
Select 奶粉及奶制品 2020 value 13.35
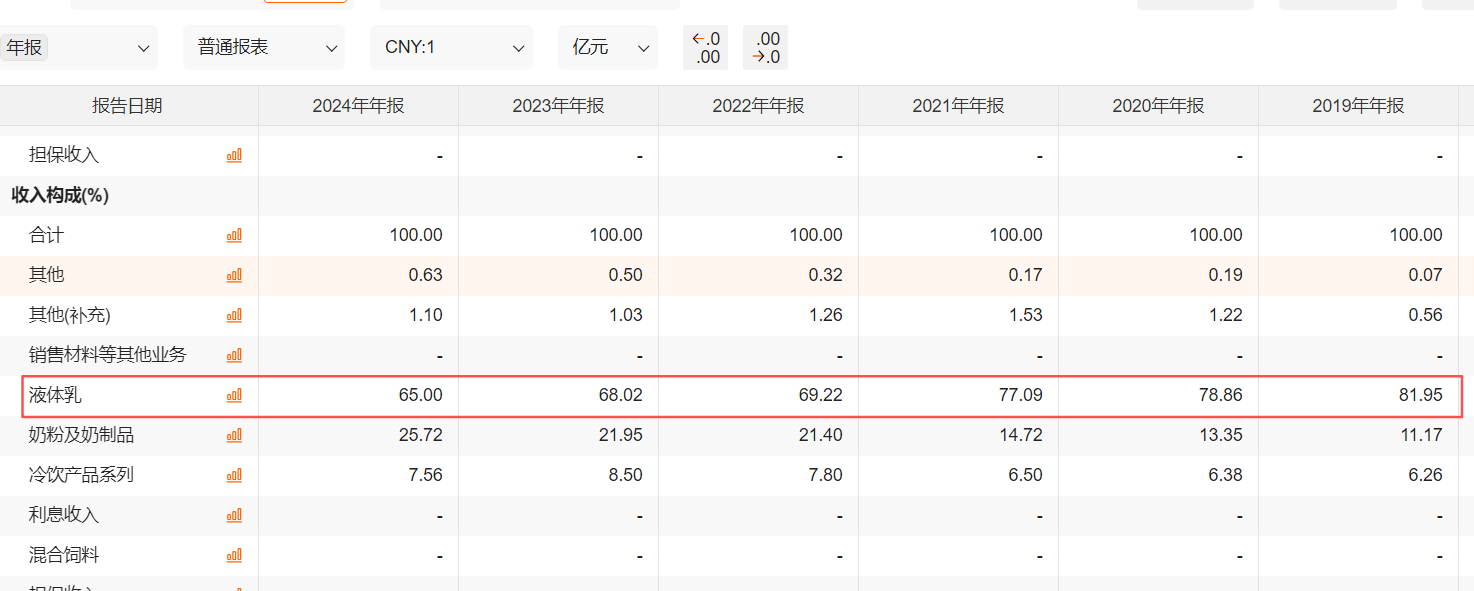1220,435
